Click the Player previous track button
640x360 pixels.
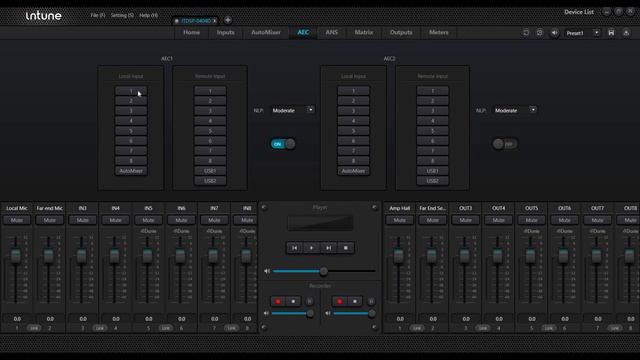point(294,248)
